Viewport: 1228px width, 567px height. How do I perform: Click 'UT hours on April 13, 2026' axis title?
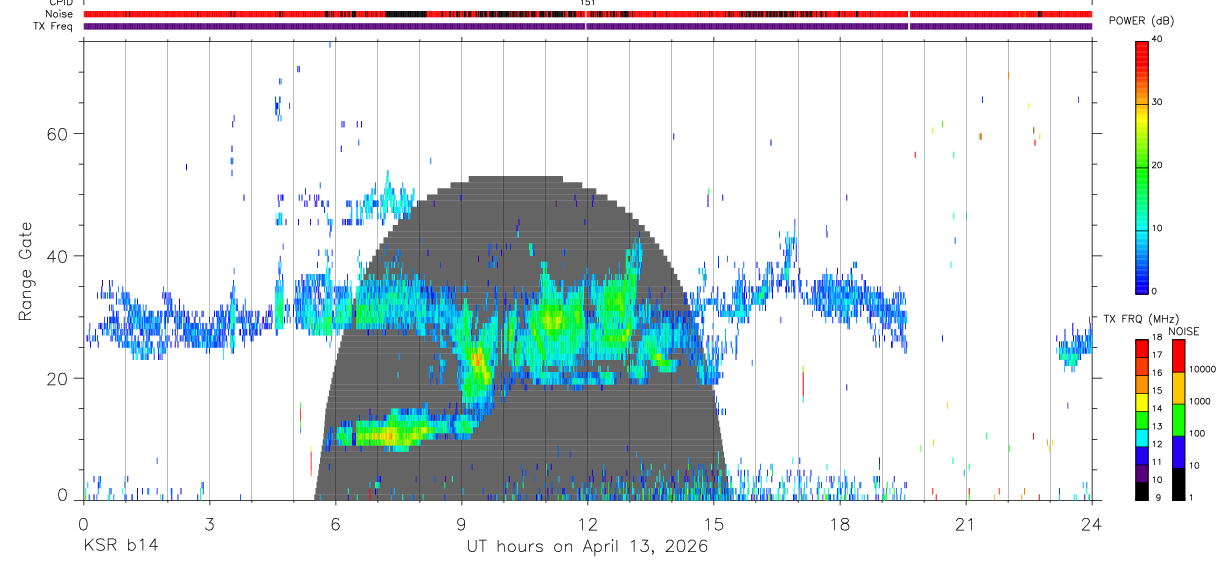[x=587, y=547]
